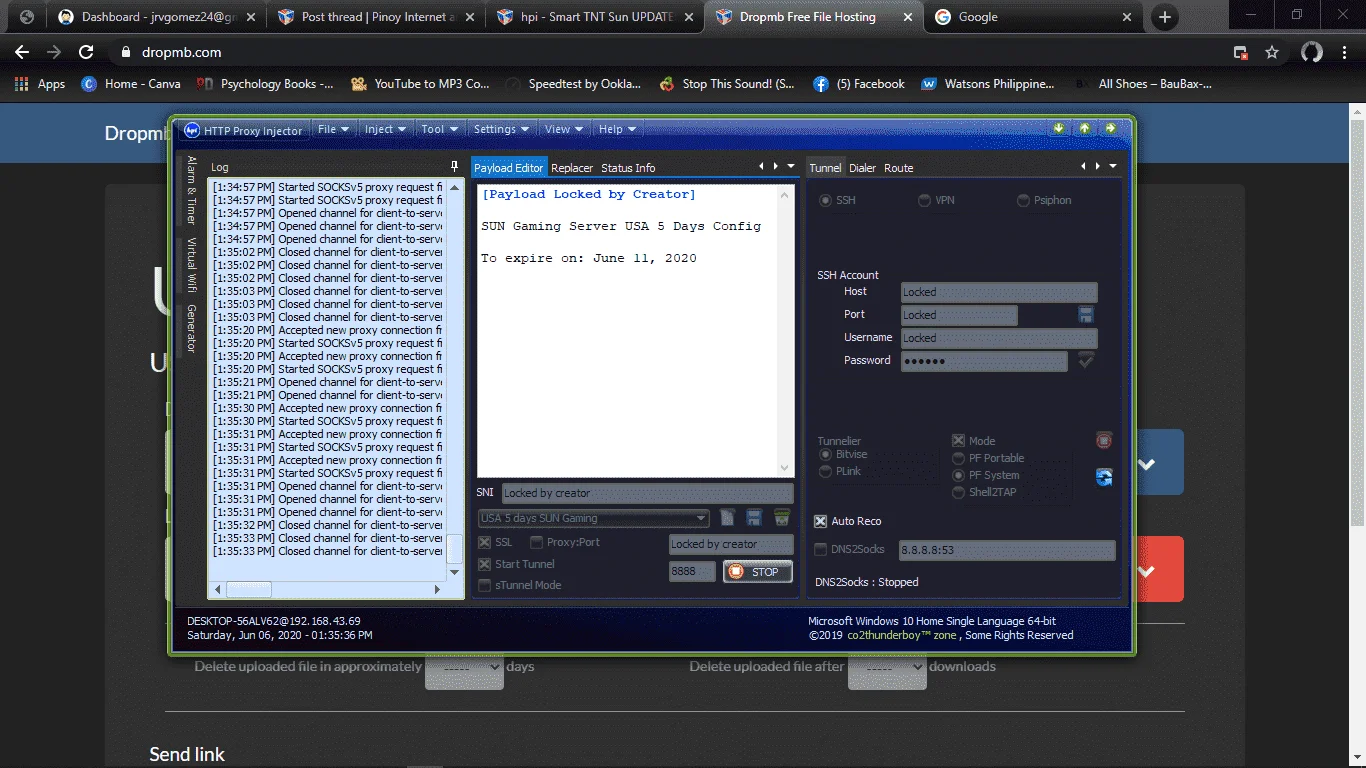Switch to the Route tab
Screen dimensions: 1366x768
[x=898, y=168]
